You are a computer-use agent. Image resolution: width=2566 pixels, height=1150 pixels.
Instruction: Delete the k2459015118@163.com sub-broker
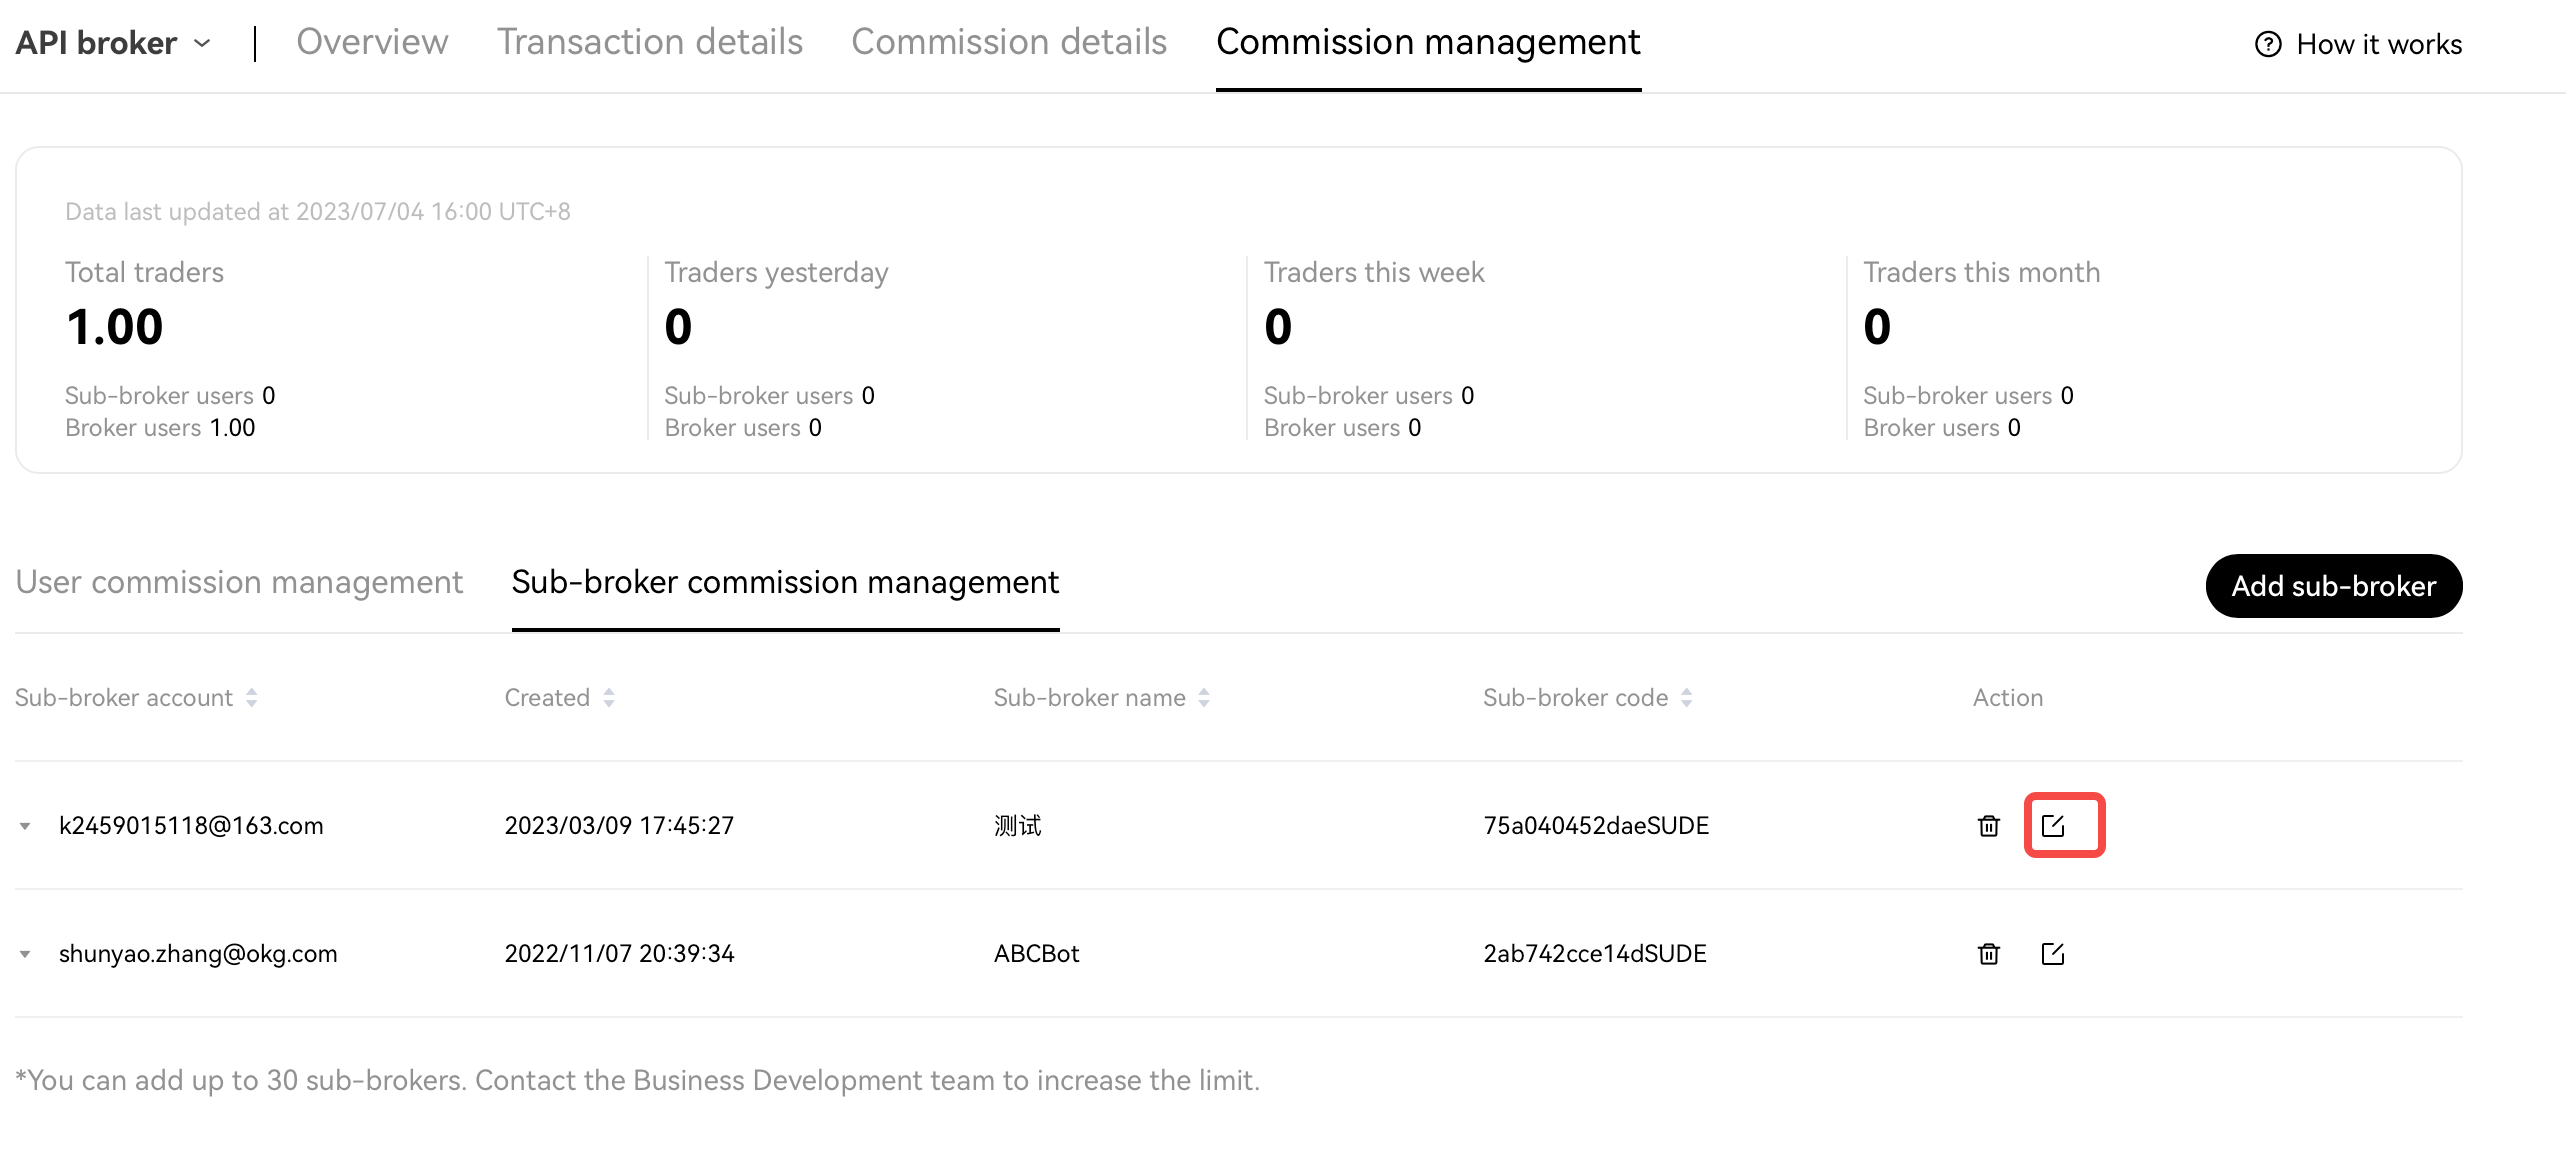(x=1988, y=825)
